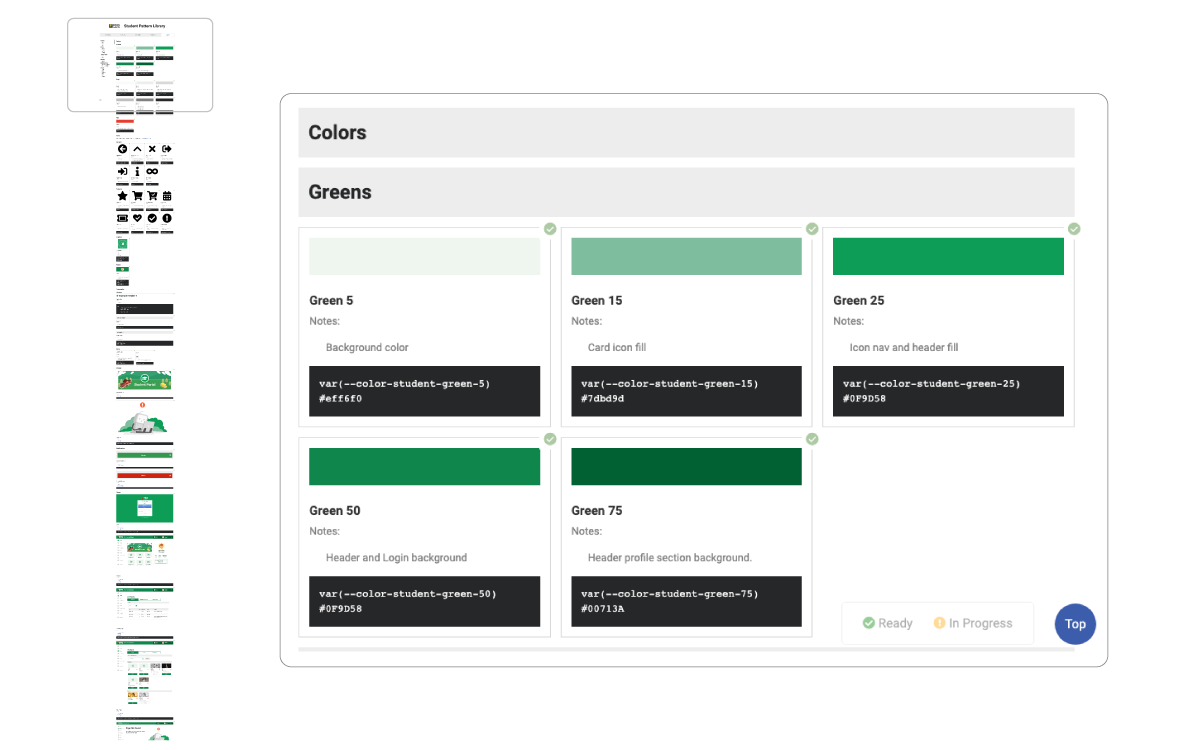Click the chevron-up icon in the sidebar
Image resolution: width=1200 pixels, height=750 pixels.
click(x=137, y=148)
